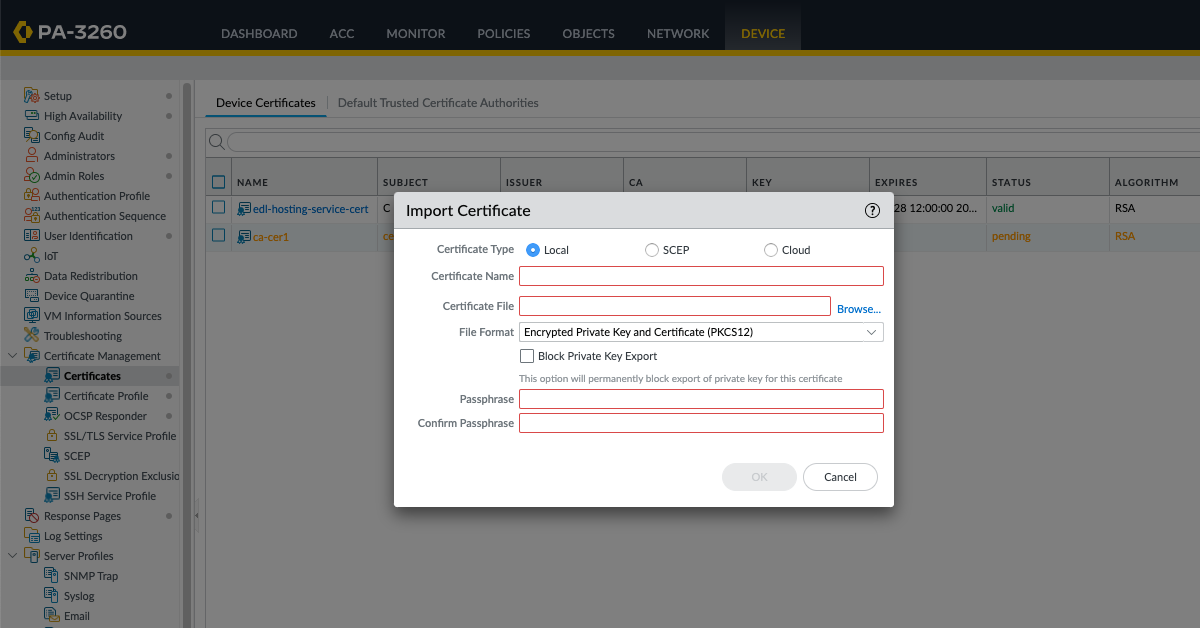This screenshot has height=628, width=1200.
Task: Click the IoT icon in sidebar
Action: tap(32, 256)
